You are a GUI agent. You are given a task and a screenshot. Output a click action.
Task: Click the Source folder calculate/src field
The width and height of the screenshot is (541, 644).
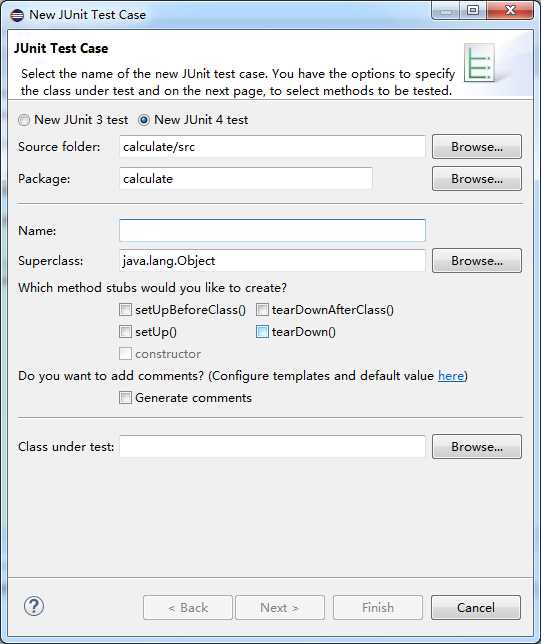(x=272, y=147)
